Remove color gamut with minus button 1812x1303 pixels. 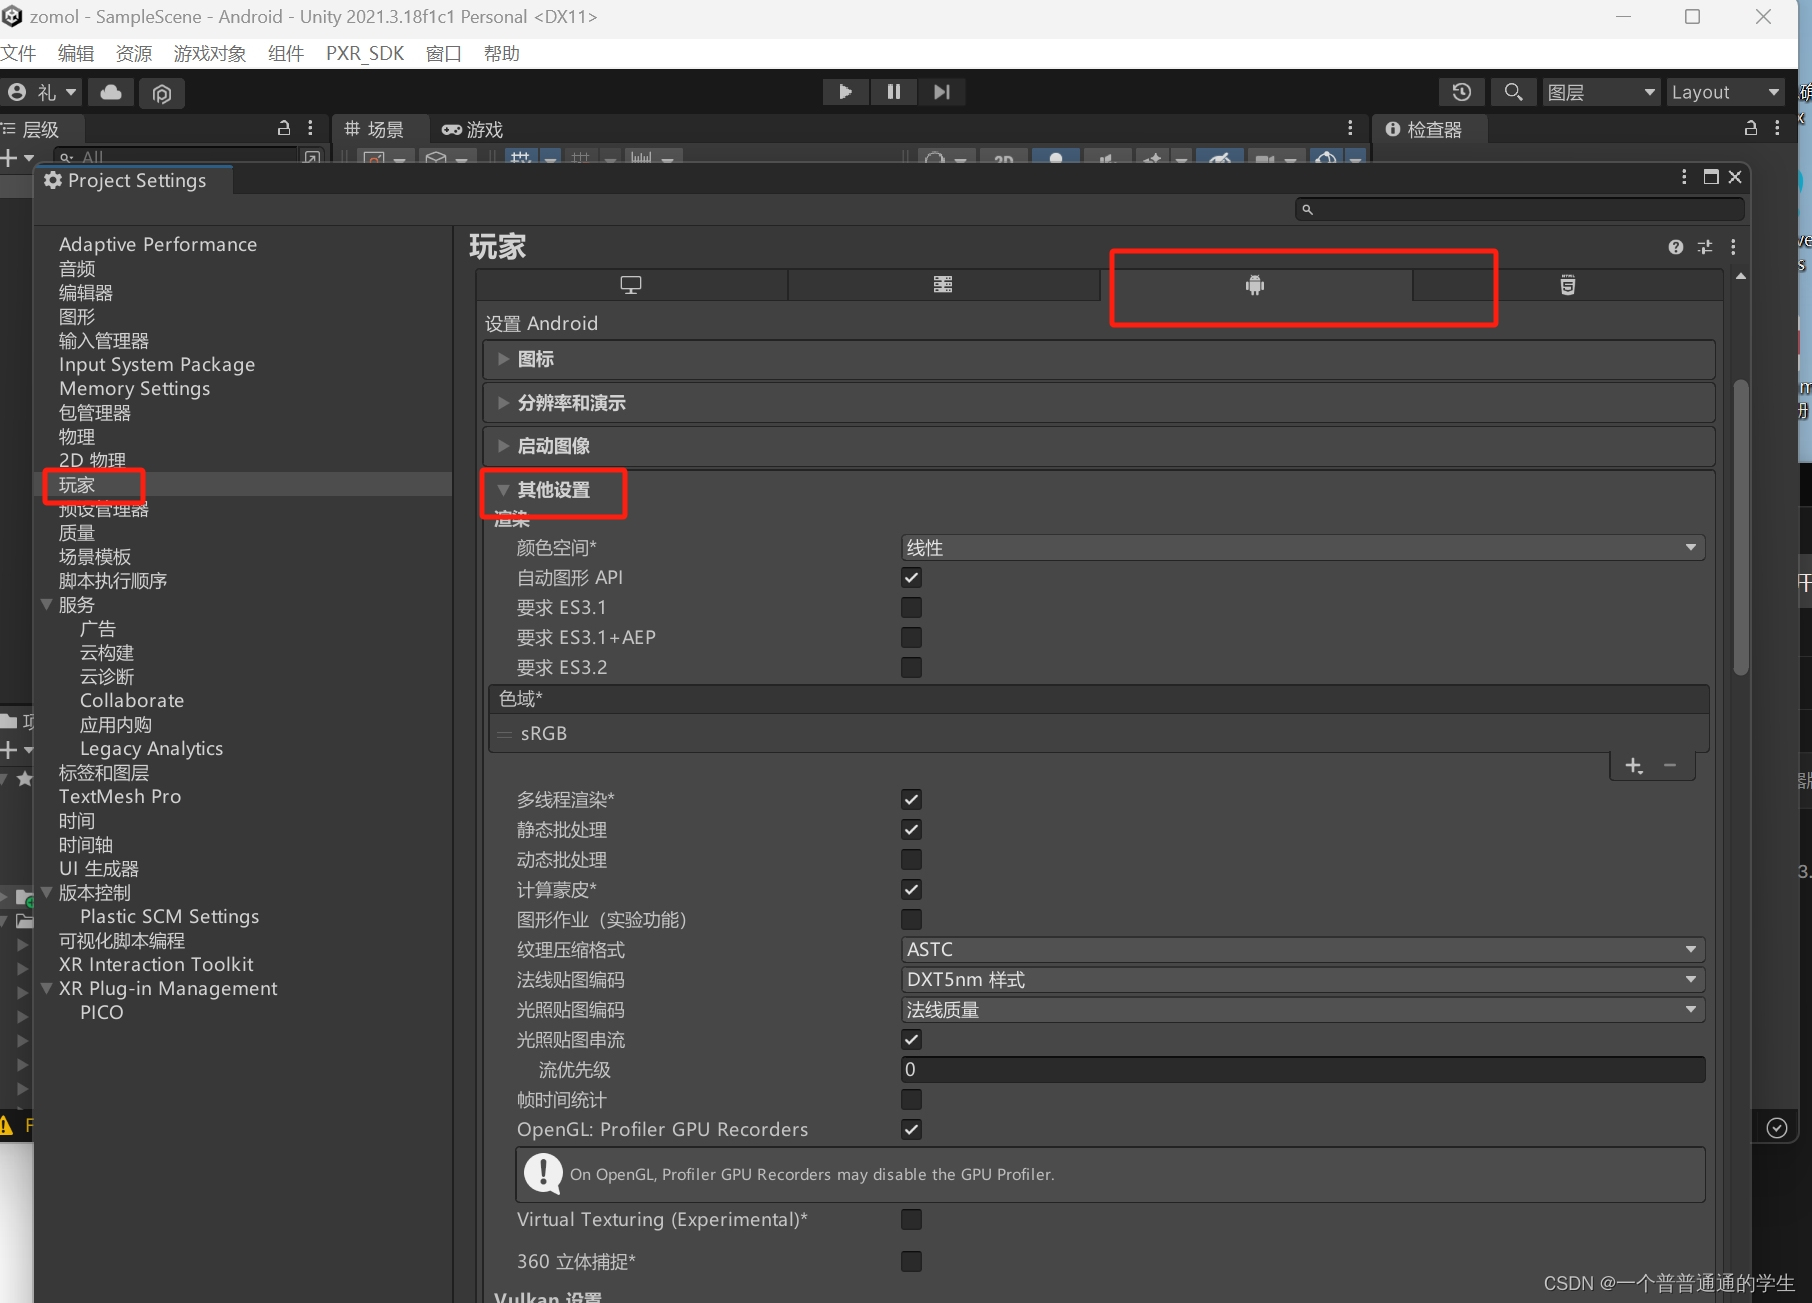click(1670, 766)
